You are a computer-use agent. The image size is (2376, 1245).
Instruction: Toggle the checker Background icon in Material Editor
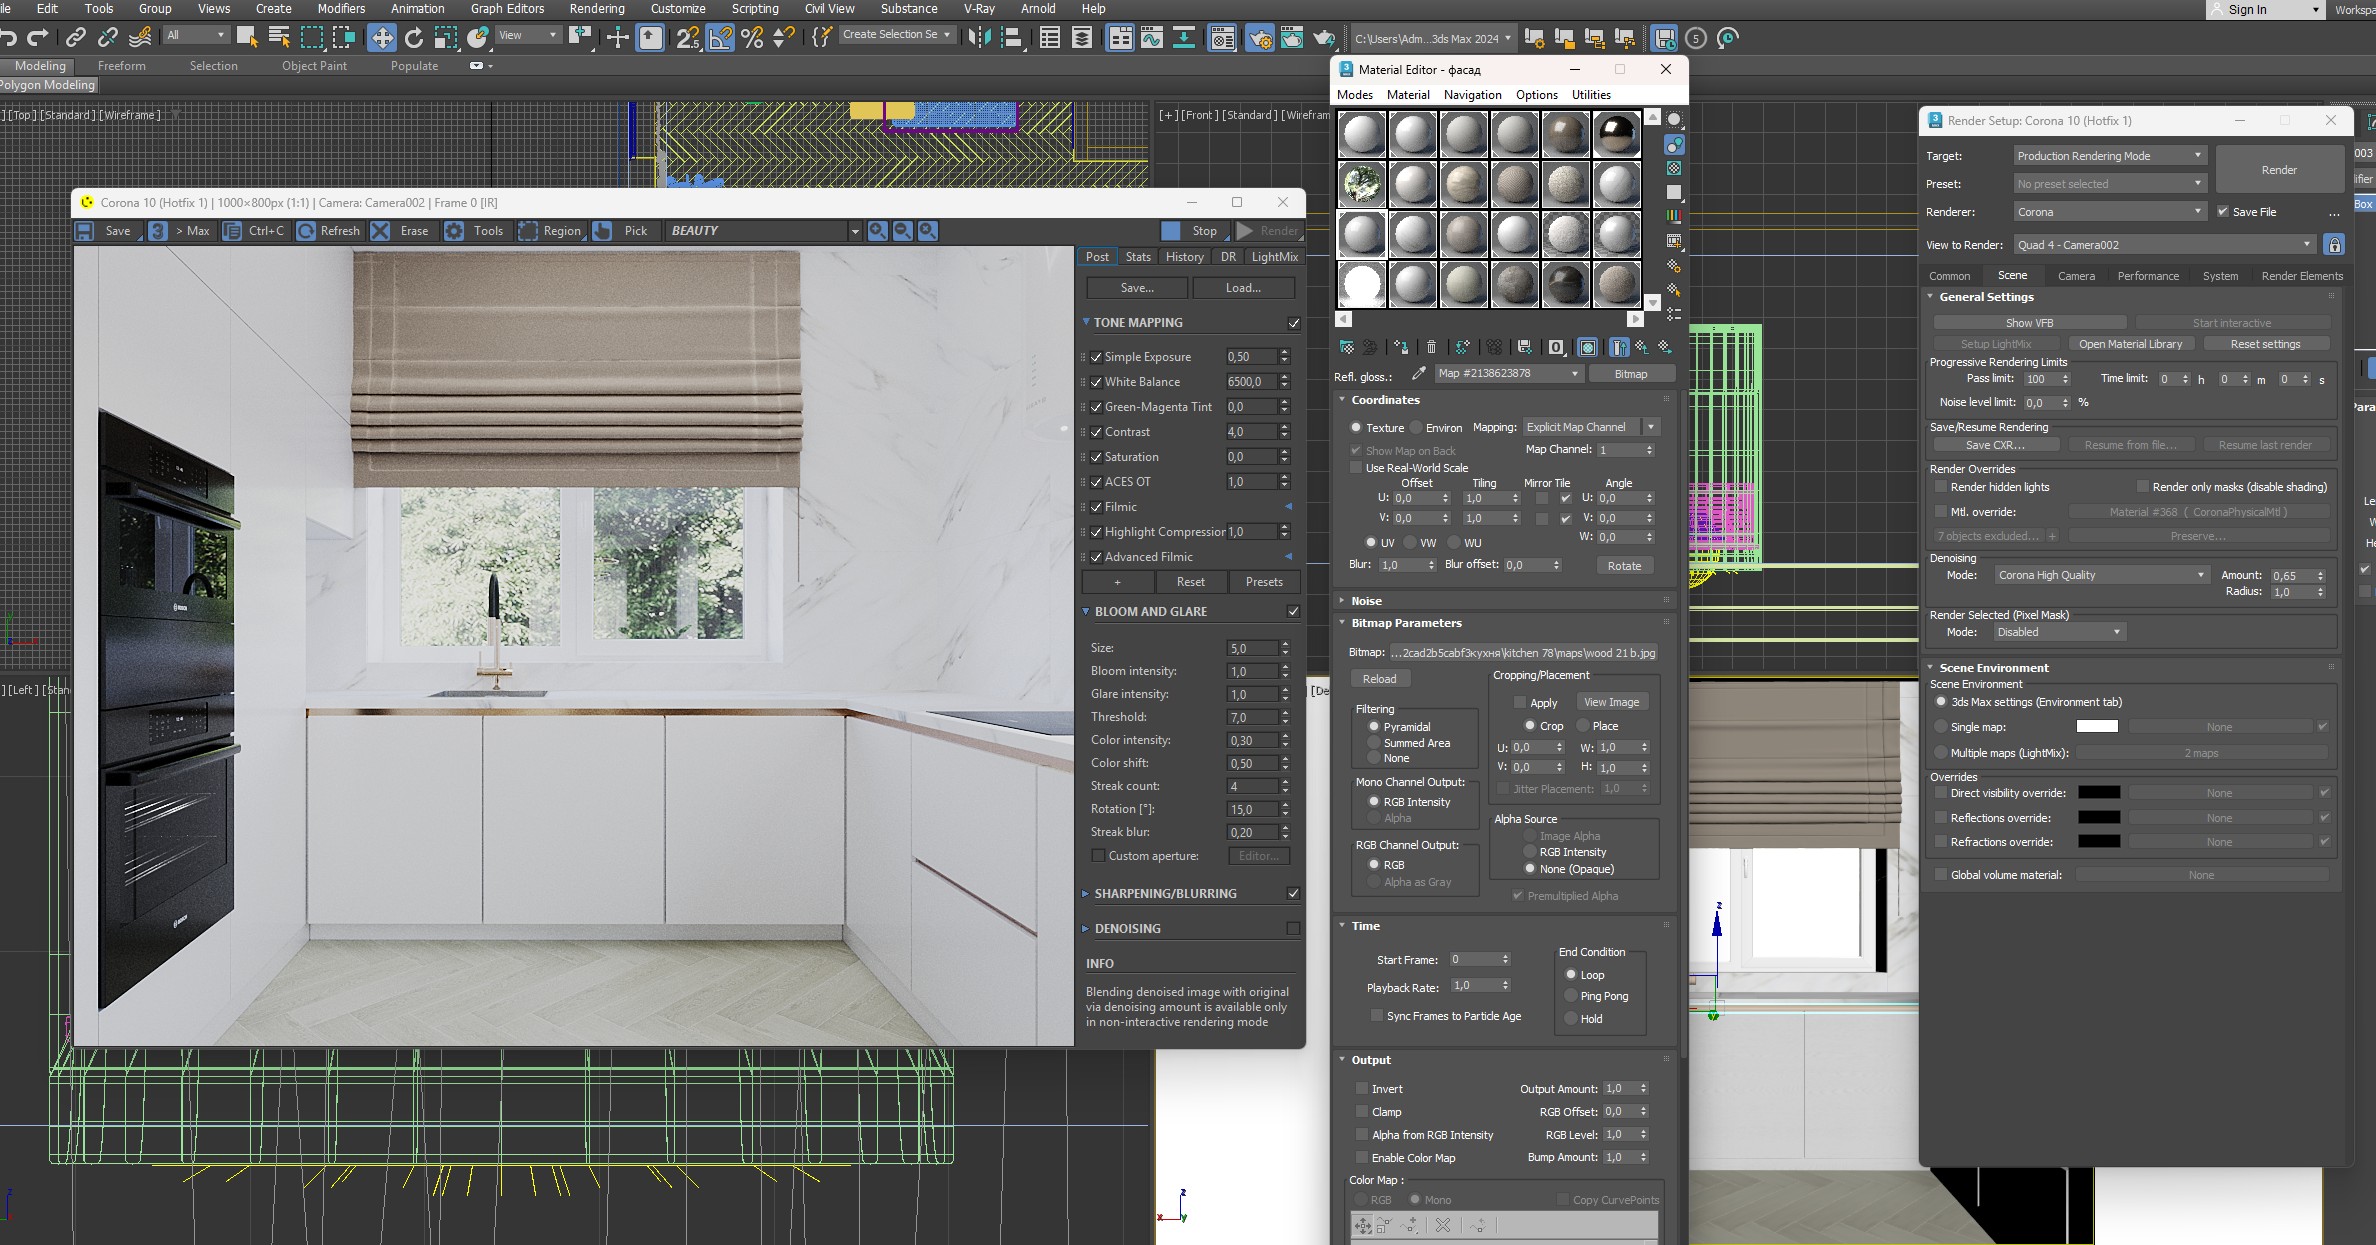(x=1674, y=168)
